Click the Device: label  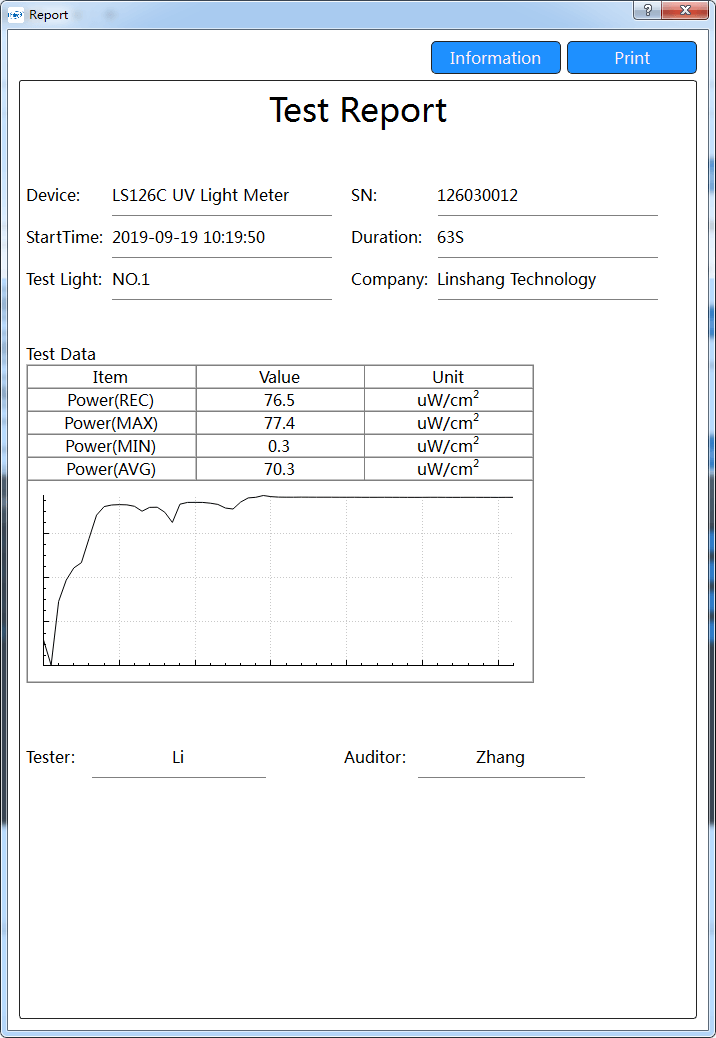pos(53,195)
